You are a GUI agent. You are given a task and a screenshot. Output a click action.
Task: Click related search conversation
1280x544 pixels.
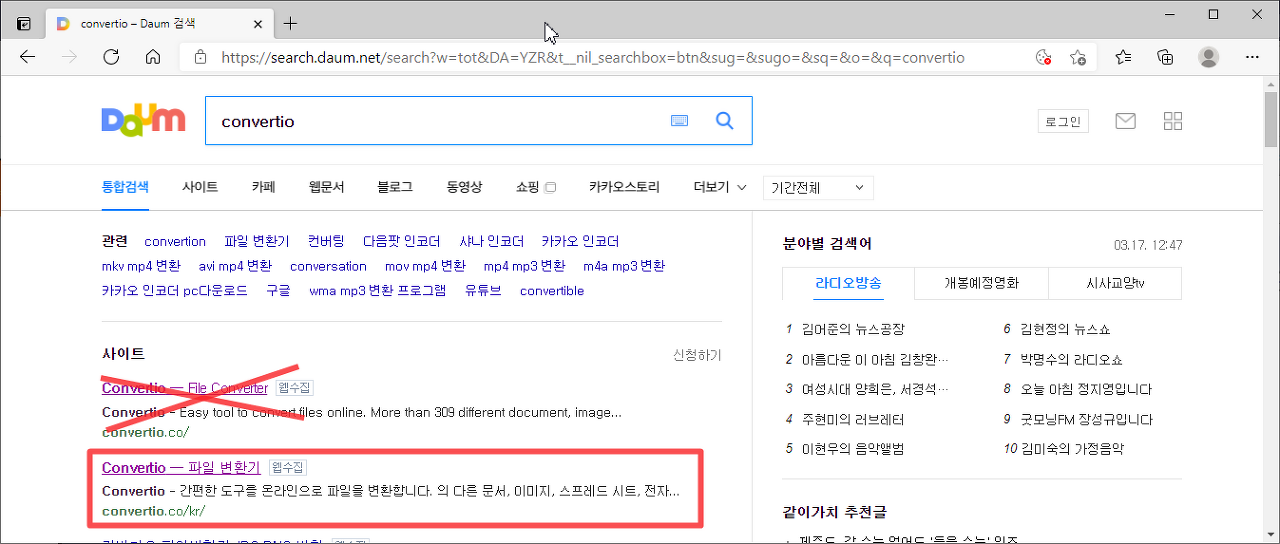click(328, 266)
